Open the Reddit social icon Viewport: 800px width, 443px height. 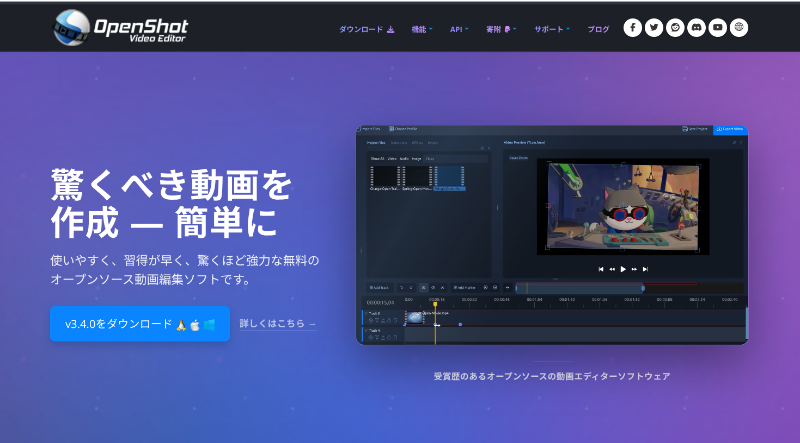click(675, 28)
